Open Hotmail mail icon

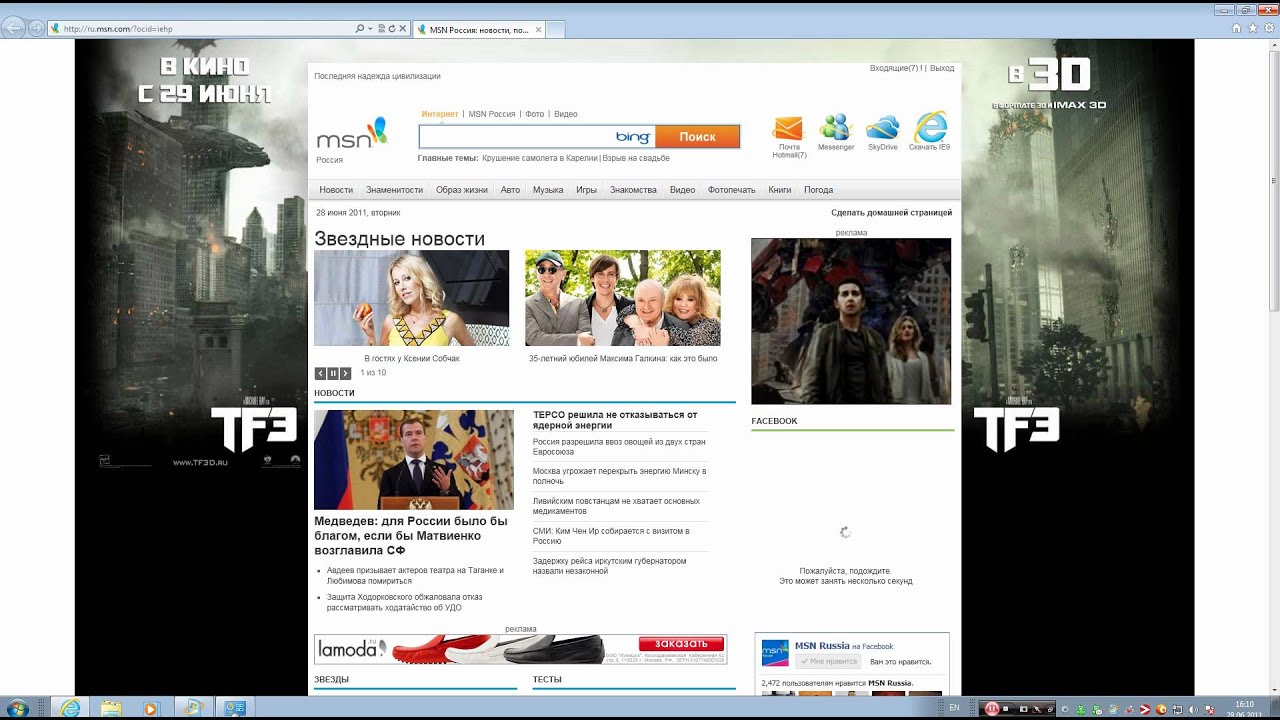point(788,128)
